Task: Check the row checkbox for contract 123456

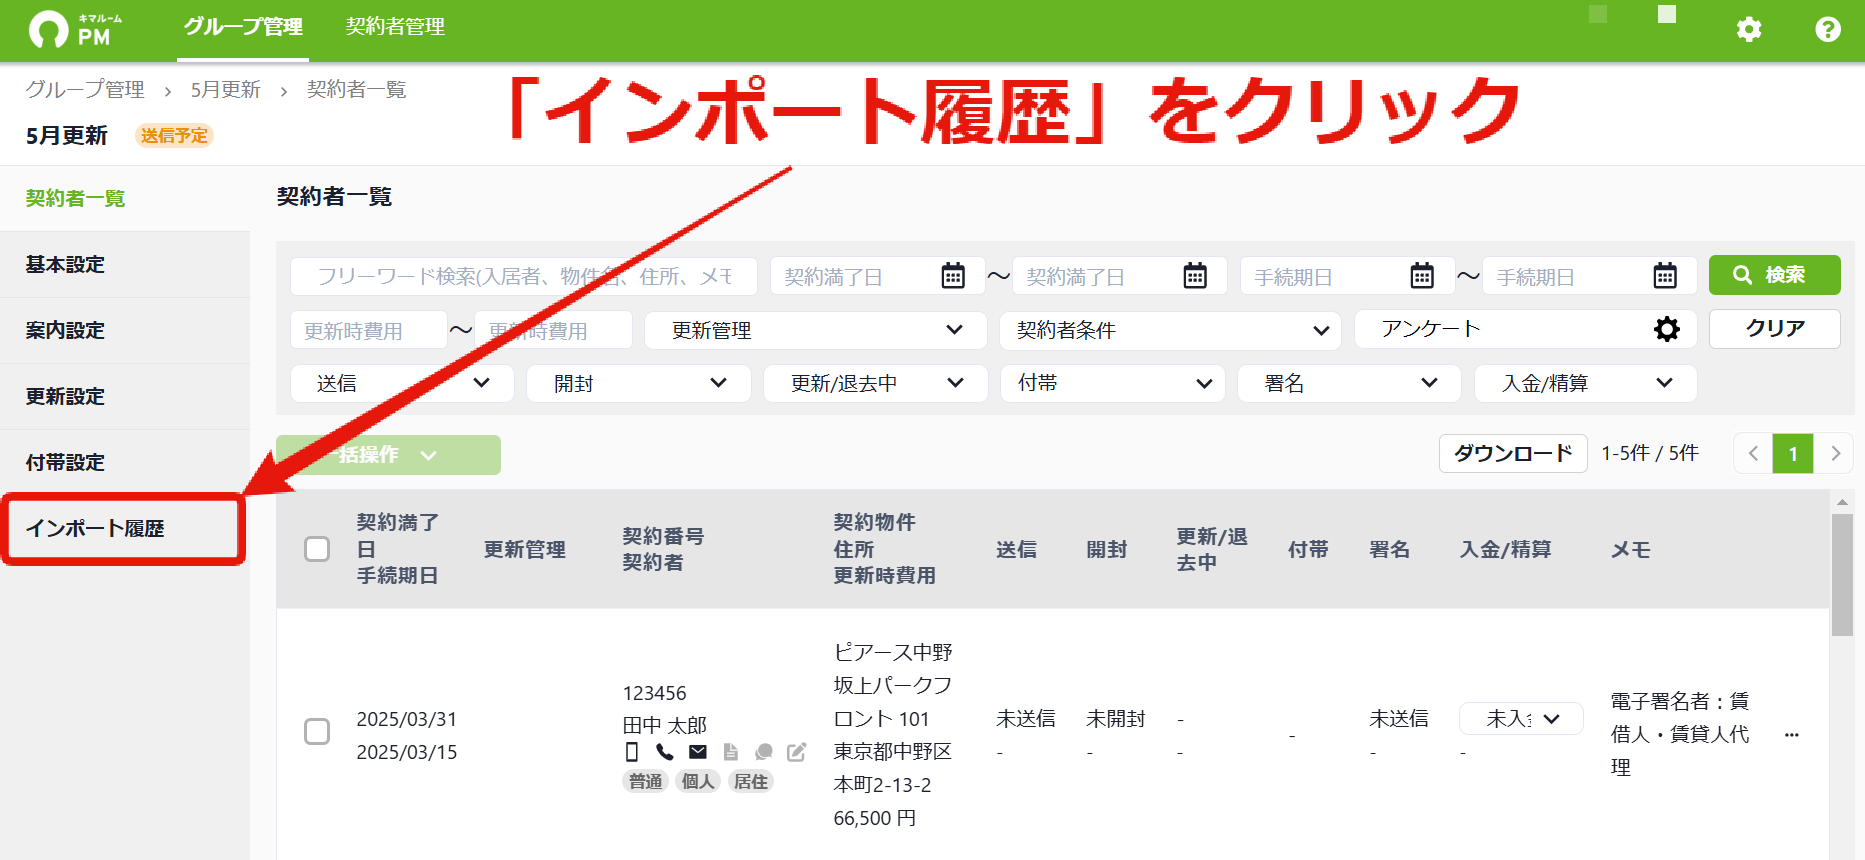Action: coord(317,732)
